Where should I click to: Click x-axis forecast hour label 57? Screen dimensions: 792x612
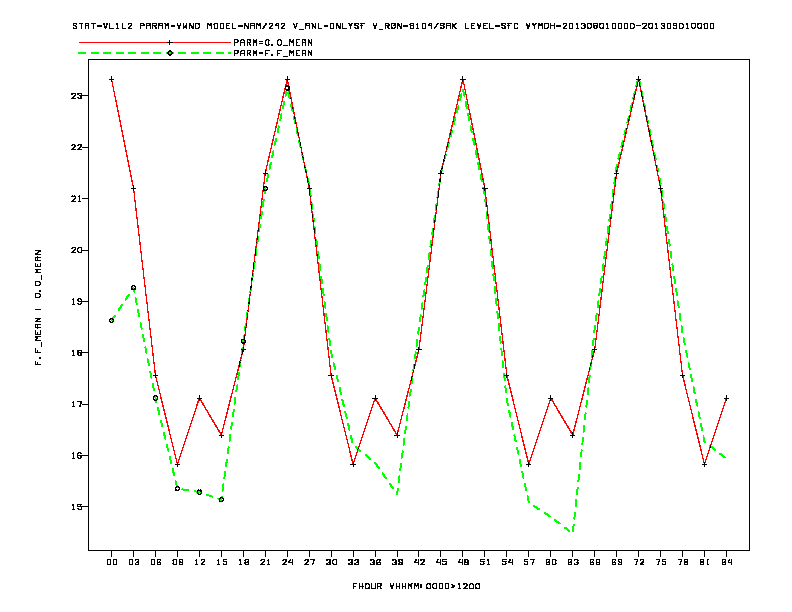[x=529, y=562]
